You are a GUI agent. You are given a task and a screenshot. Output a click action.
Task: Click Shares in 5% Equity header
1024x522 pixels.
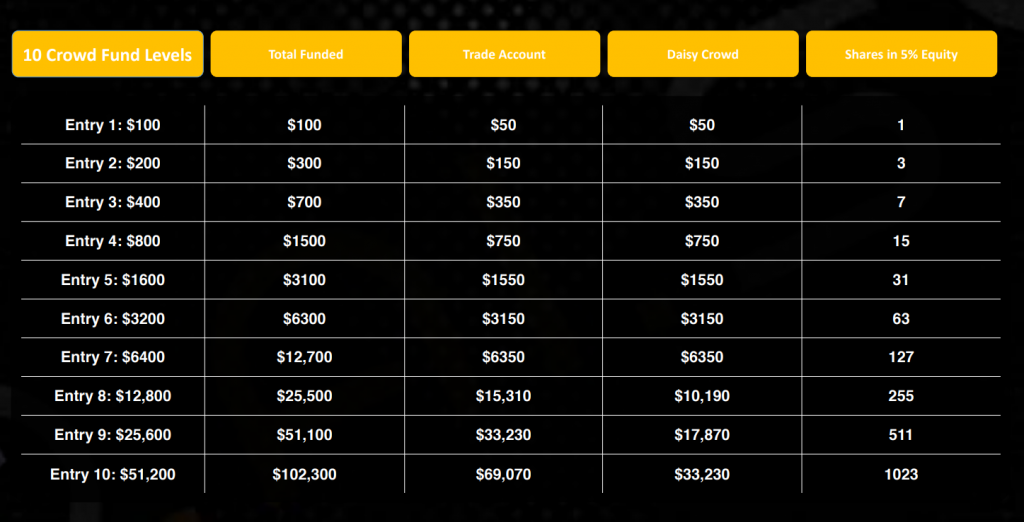coord(901,54)
